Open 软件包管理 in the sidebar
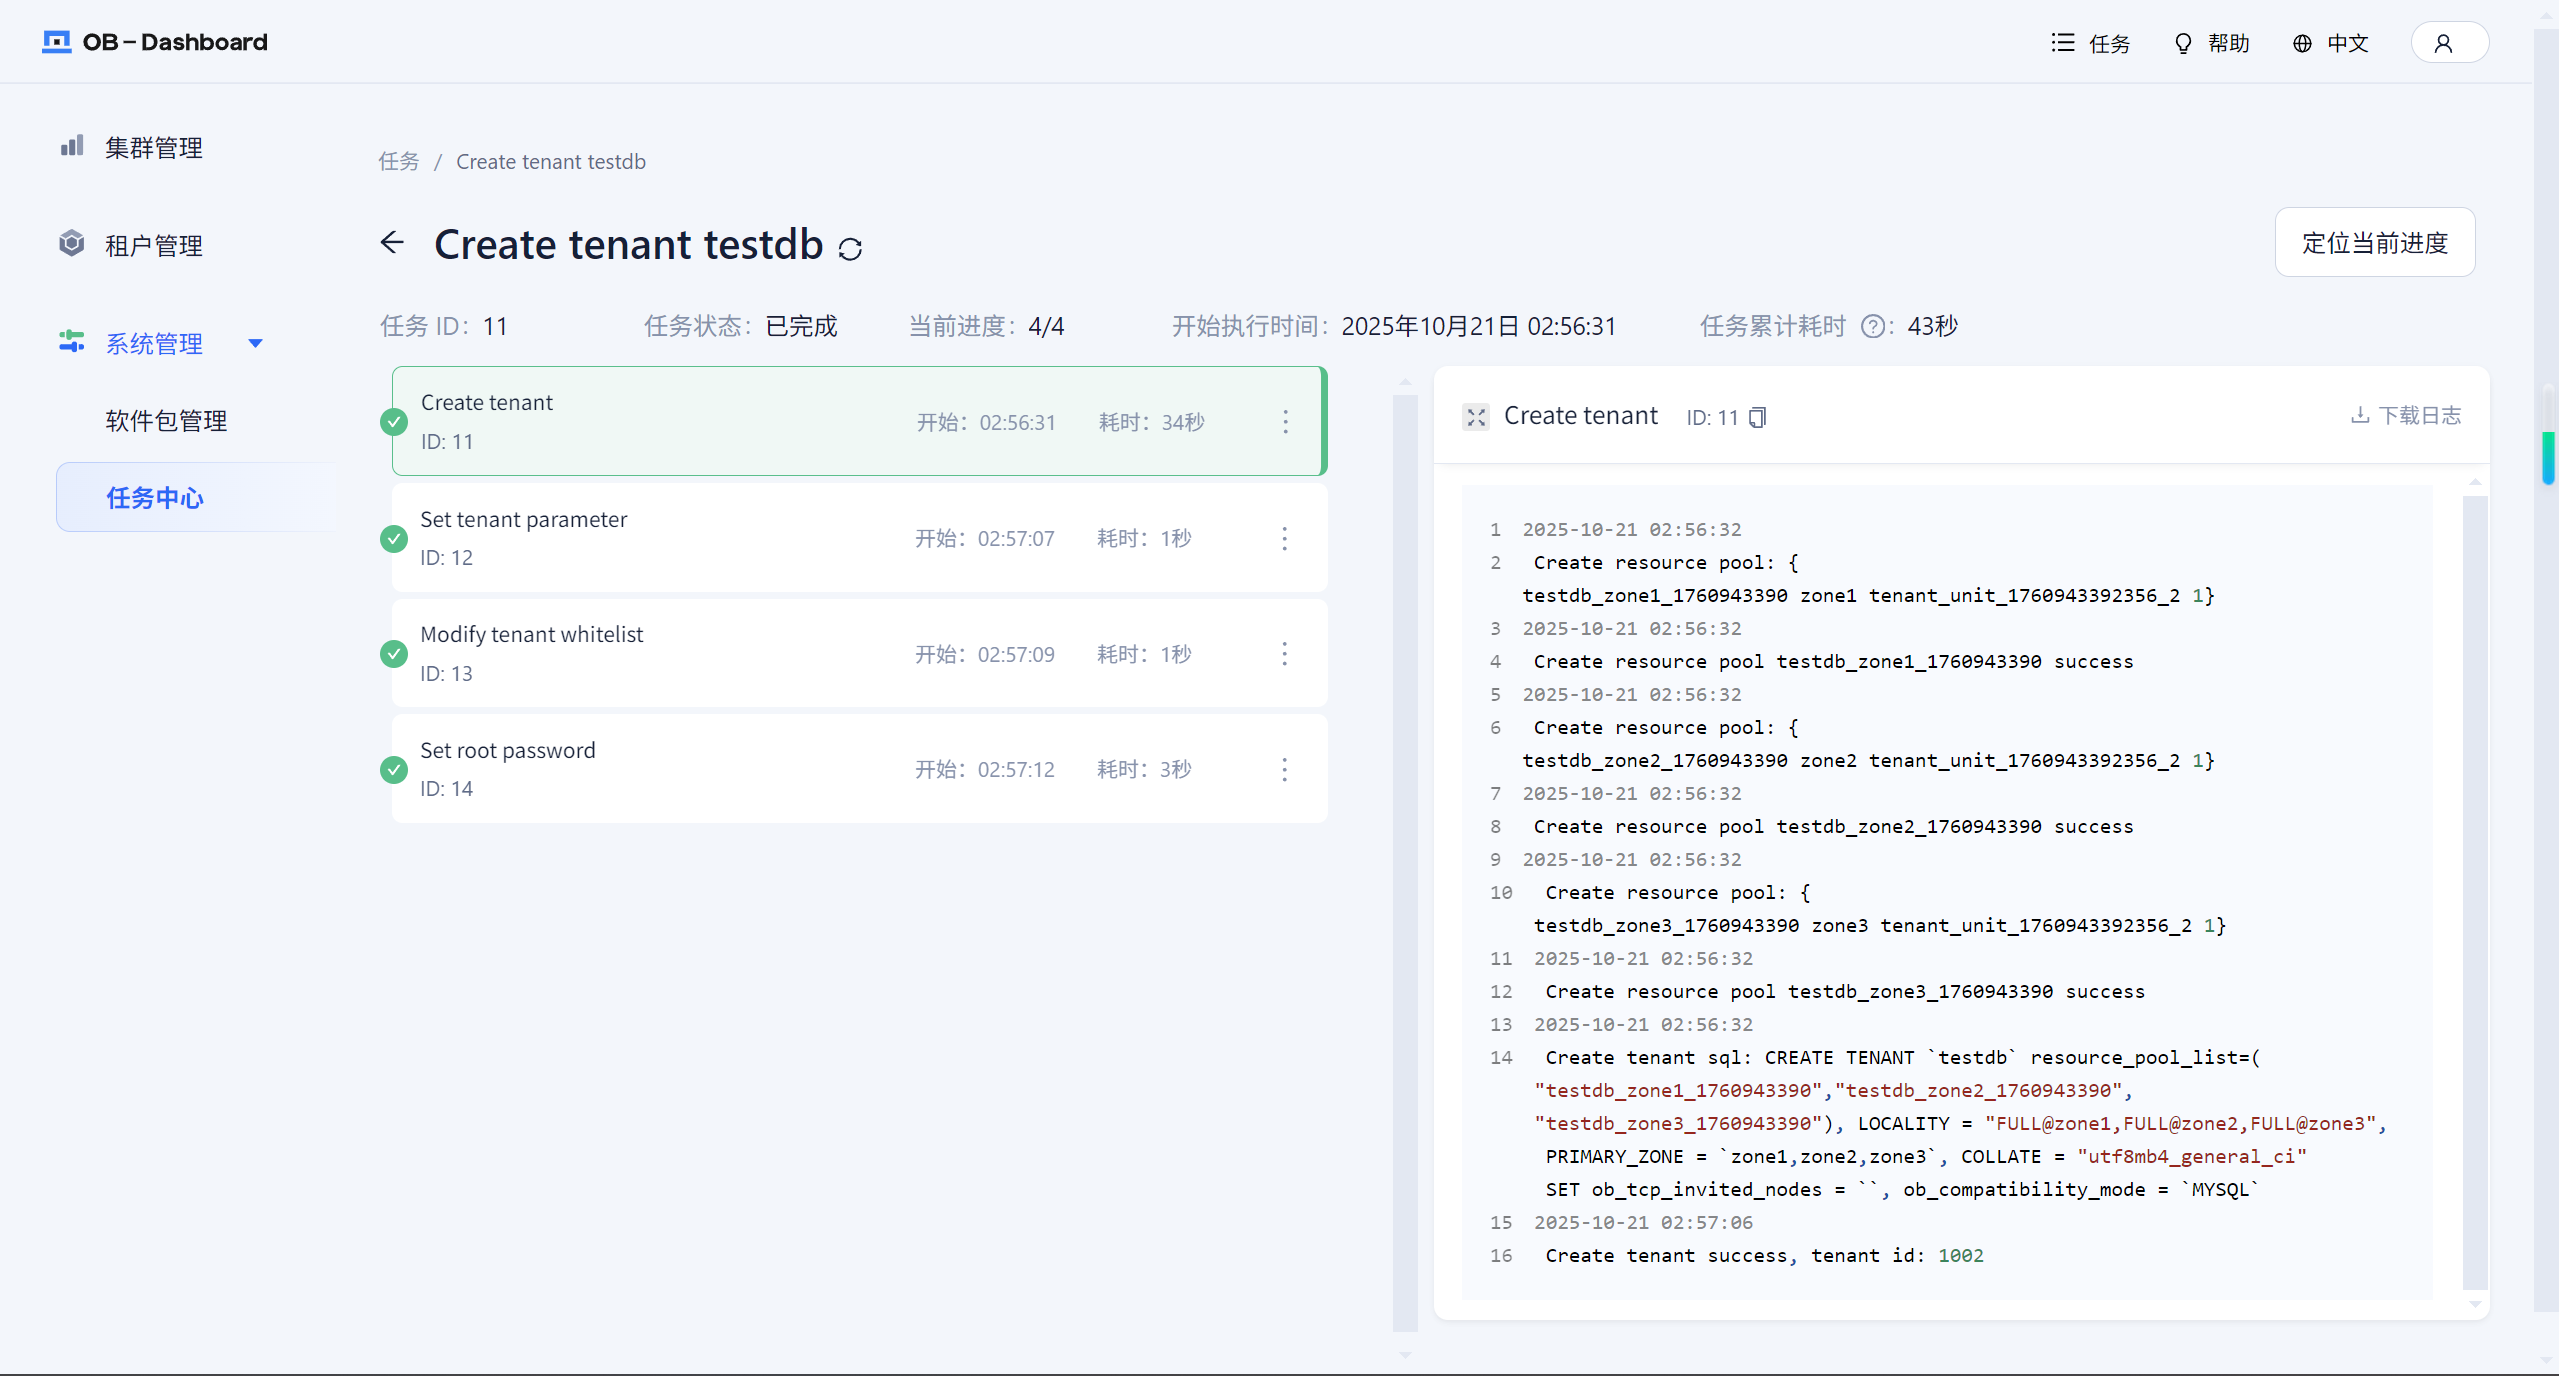 (166, 421)
